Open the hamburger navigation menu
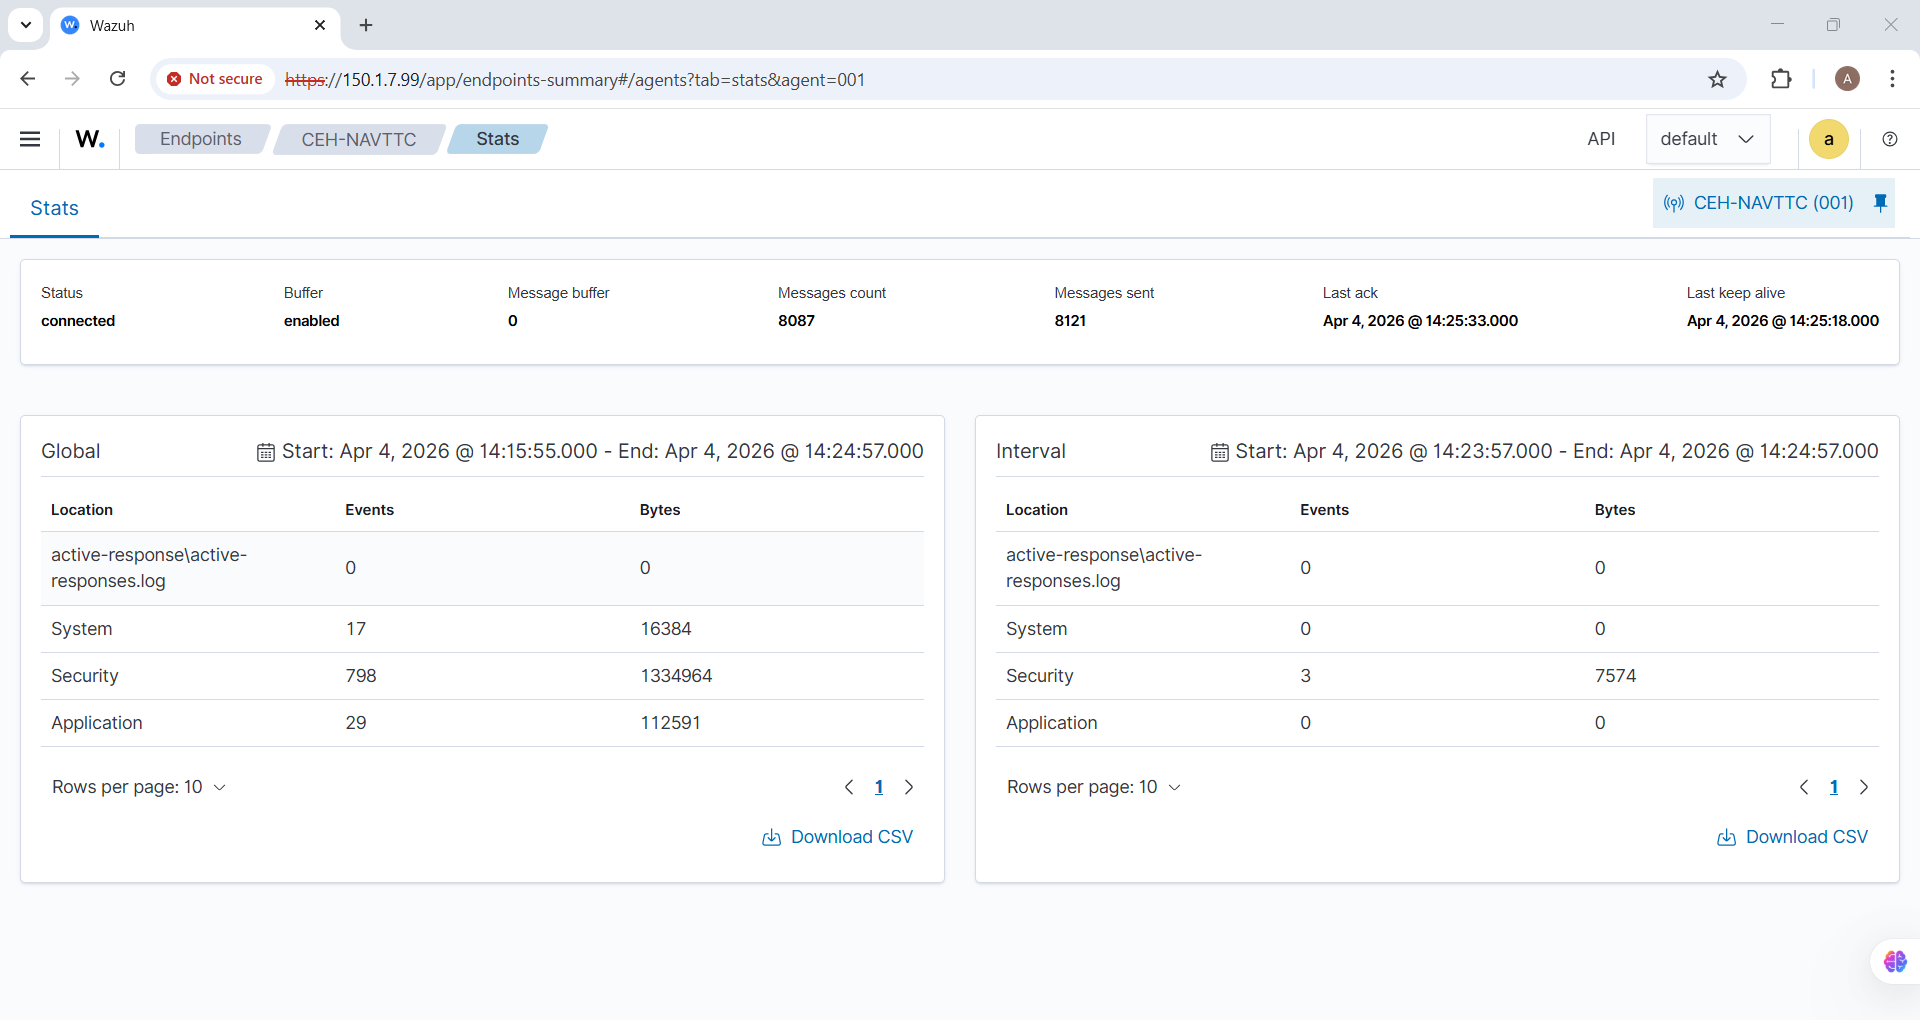 click(30, 139)
